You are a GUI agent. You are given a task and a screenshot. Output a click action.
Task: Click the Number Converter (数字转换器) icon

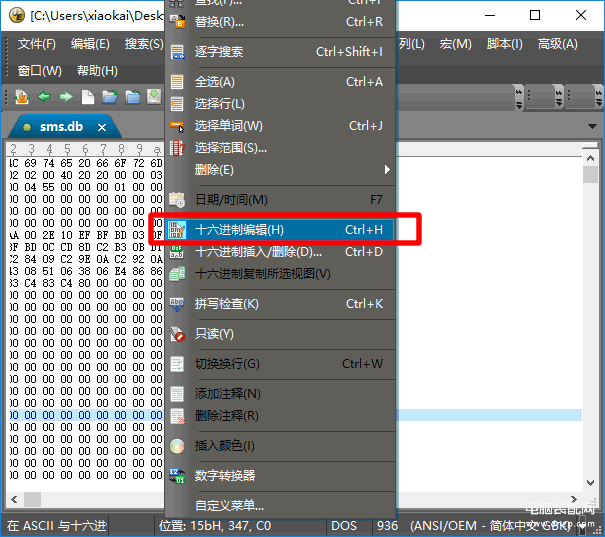(x=177, y=476)
